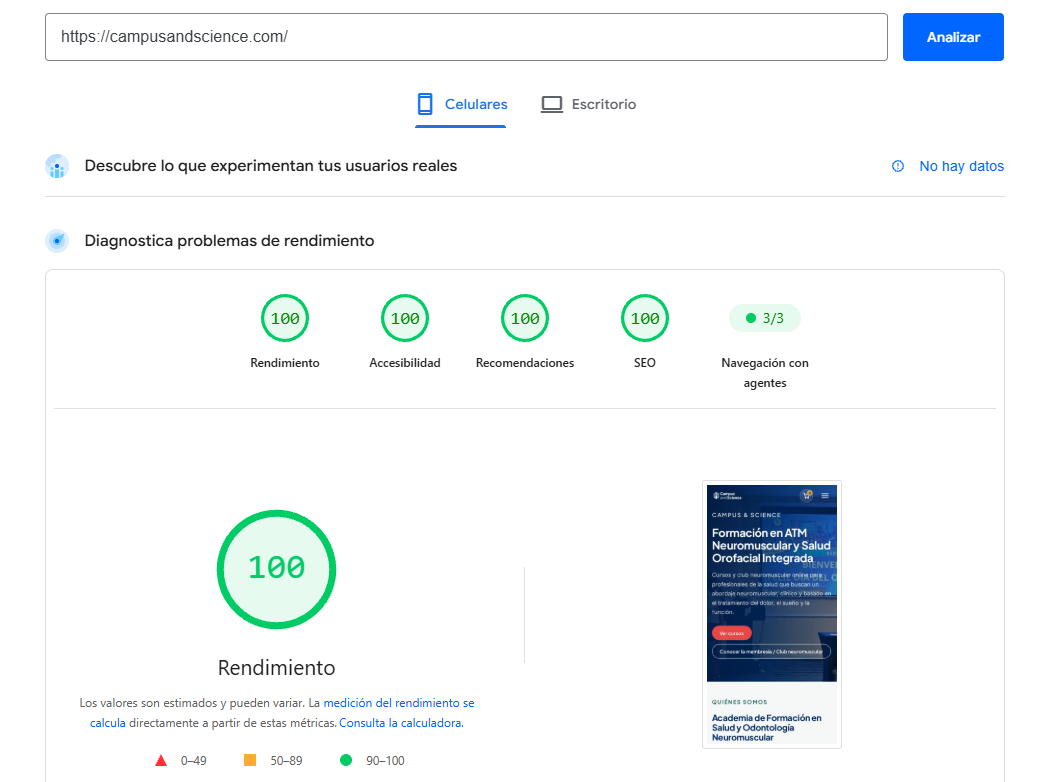This screenshot has width=1038, height=782.
Task: Click the heading Descubre lo que experimentan tus usuarios reales
Action: click(x=271, y=166)
